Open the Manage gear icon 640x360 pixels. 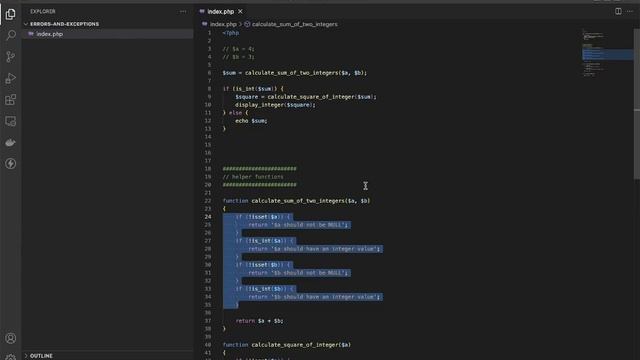(x=11, y=357)
